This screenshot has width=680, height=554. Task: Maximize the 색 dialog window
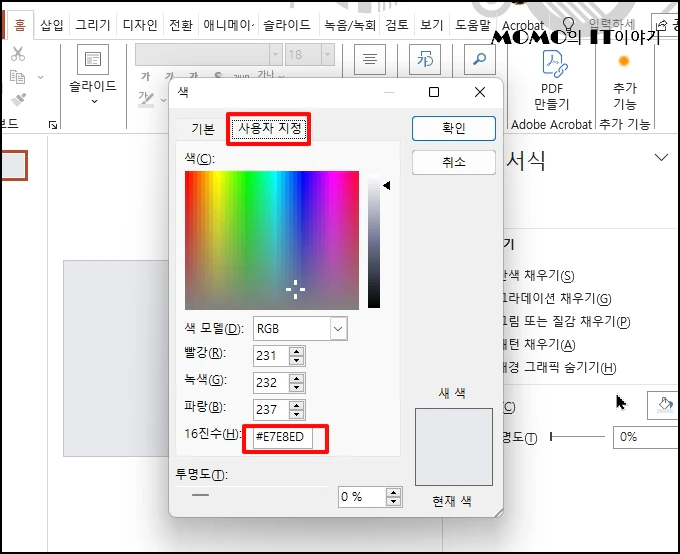[434, 92]
